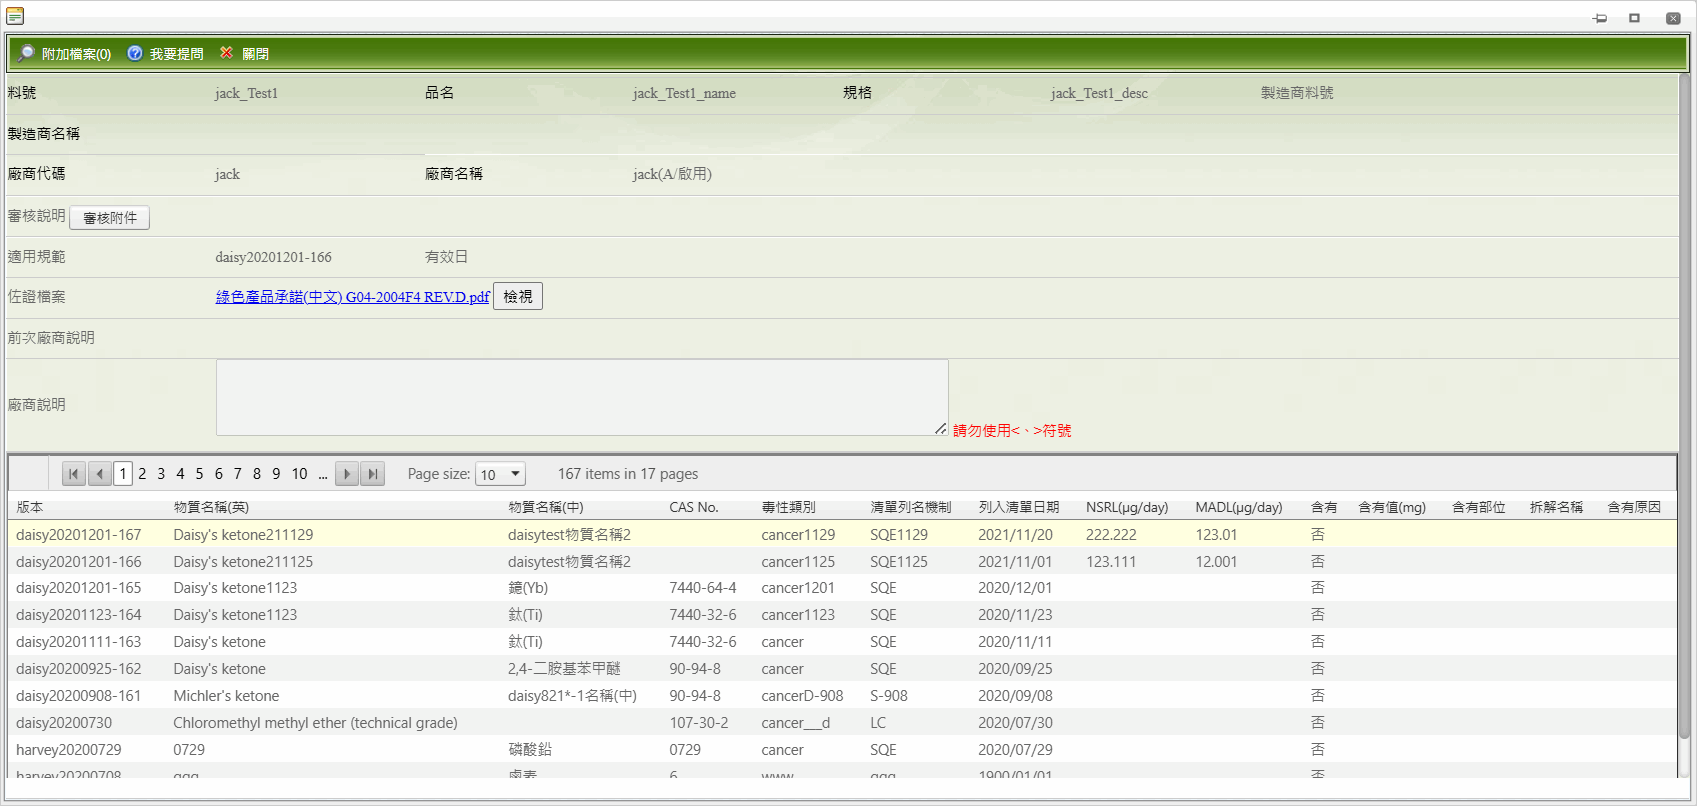Sort by the 物質名稱(英) column header
1697x806 pixels.
coord(211,507)
